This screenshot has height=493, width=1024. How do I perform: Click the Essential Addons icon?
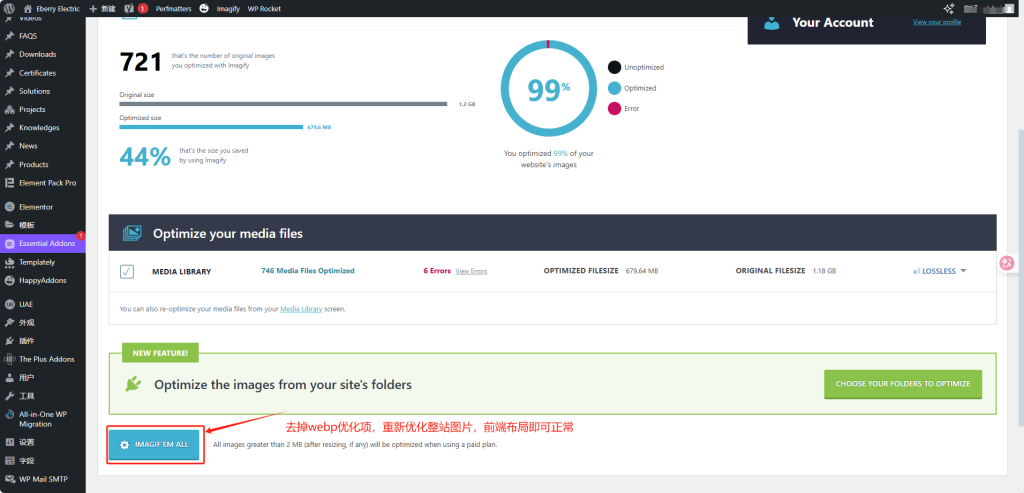[9, 244]
